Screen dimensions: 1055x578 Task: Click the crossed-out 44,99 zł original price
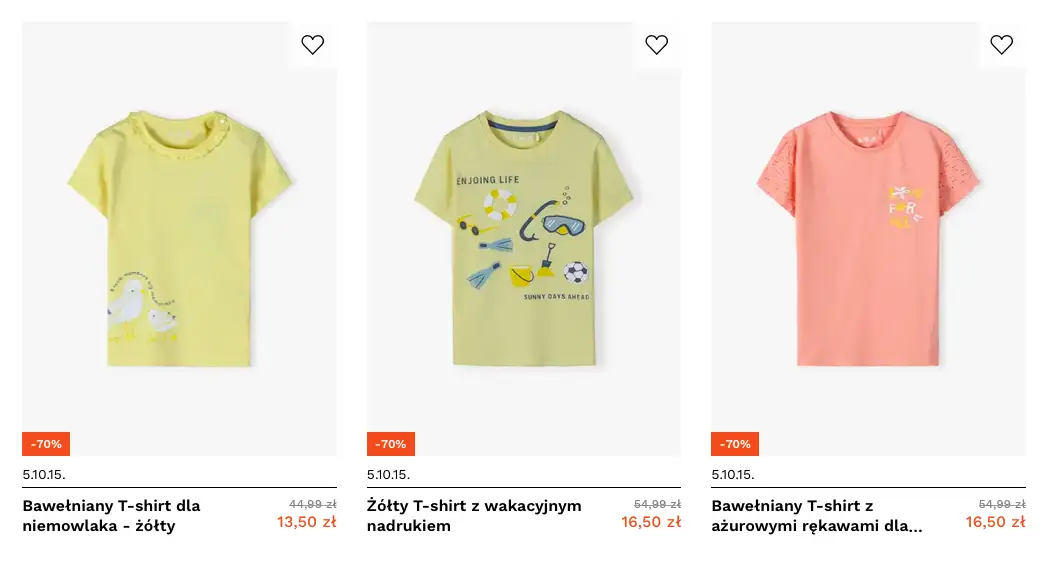312,504
